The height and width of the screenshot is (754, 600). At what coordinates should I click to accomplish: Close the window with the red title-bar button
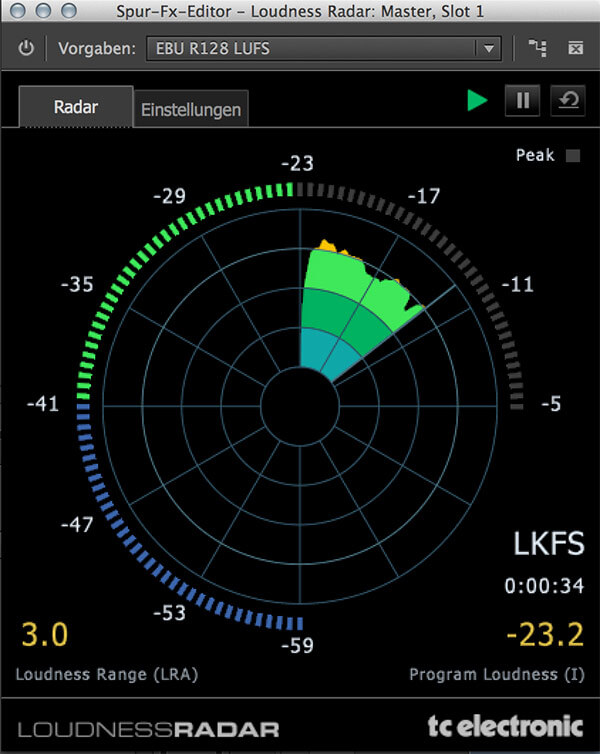(x=18, y=11)
